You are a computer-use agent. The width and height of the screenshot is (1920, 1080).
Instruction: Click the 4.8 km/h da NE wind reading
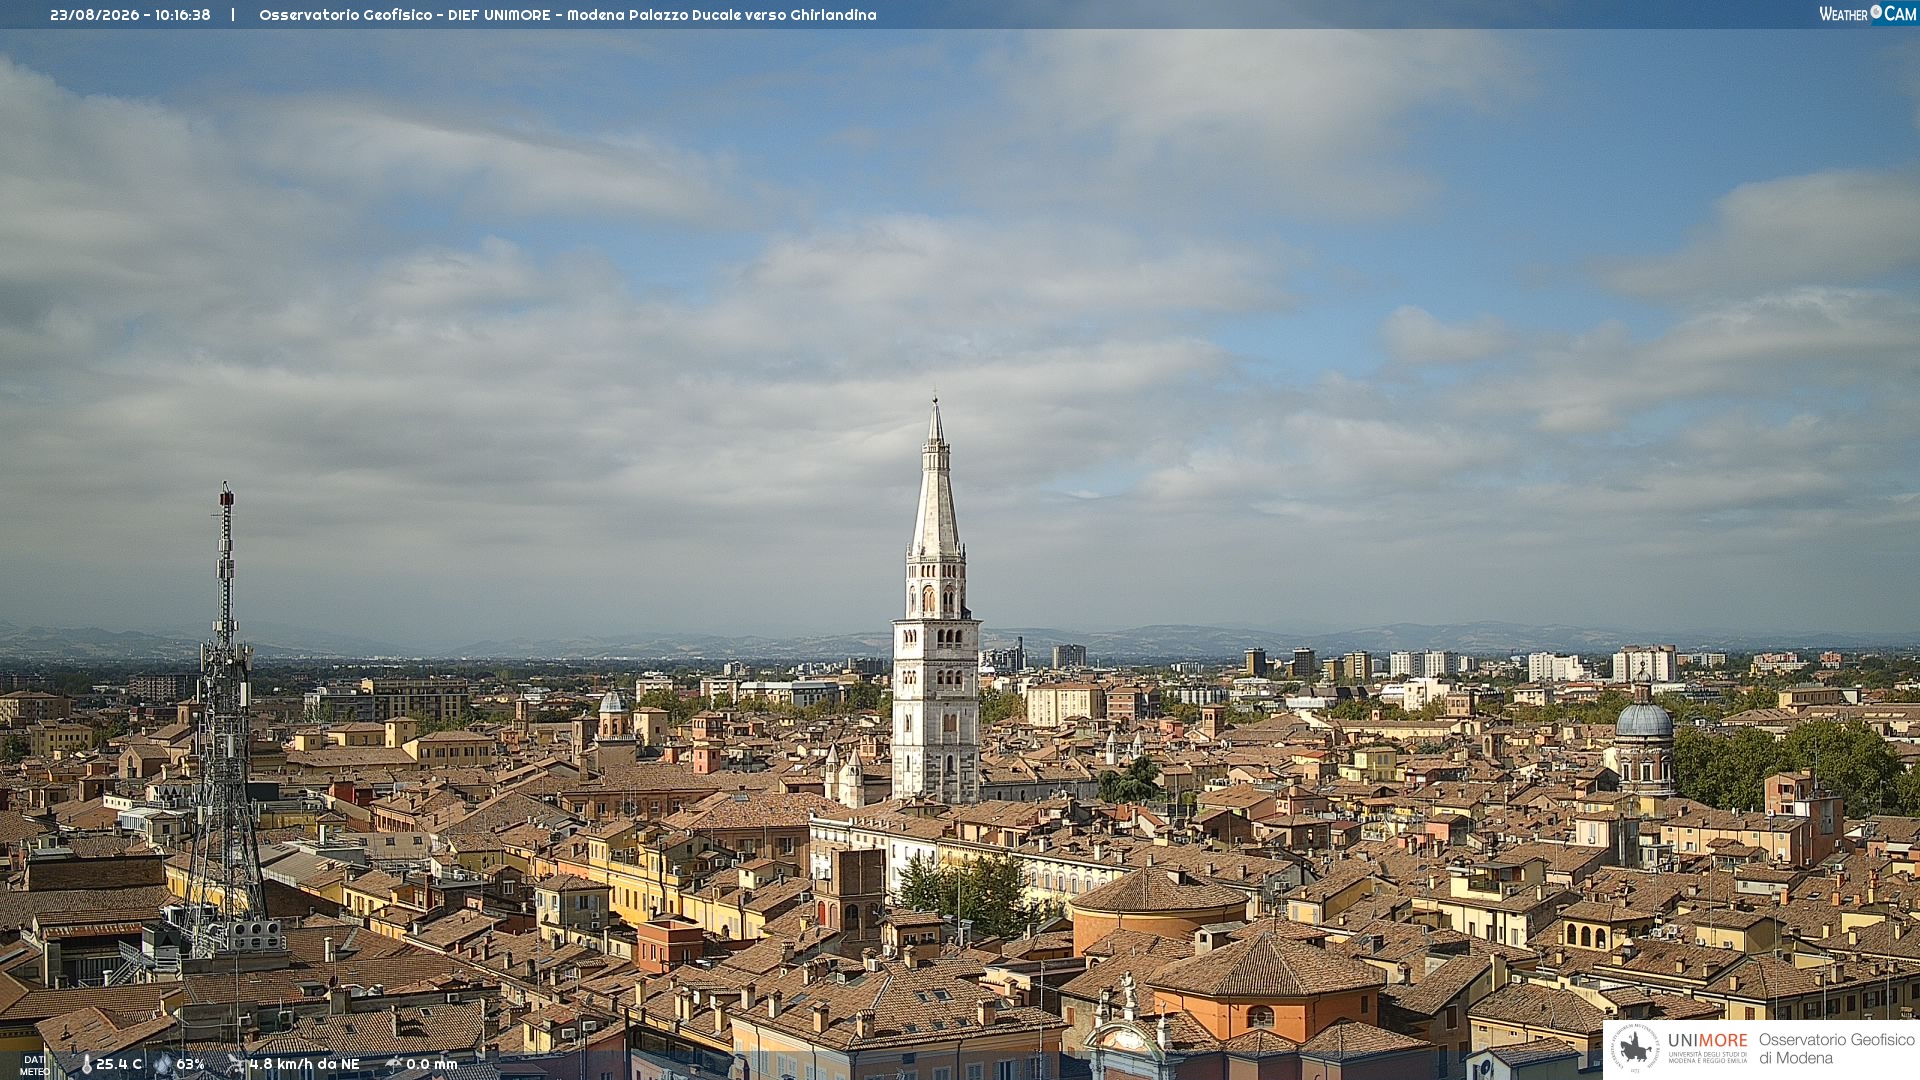(304, 1064)
